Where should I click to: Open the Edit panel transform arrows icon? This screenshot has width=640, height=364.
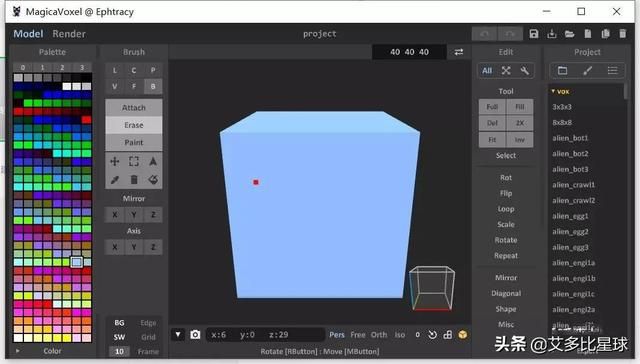pos(506,71)
